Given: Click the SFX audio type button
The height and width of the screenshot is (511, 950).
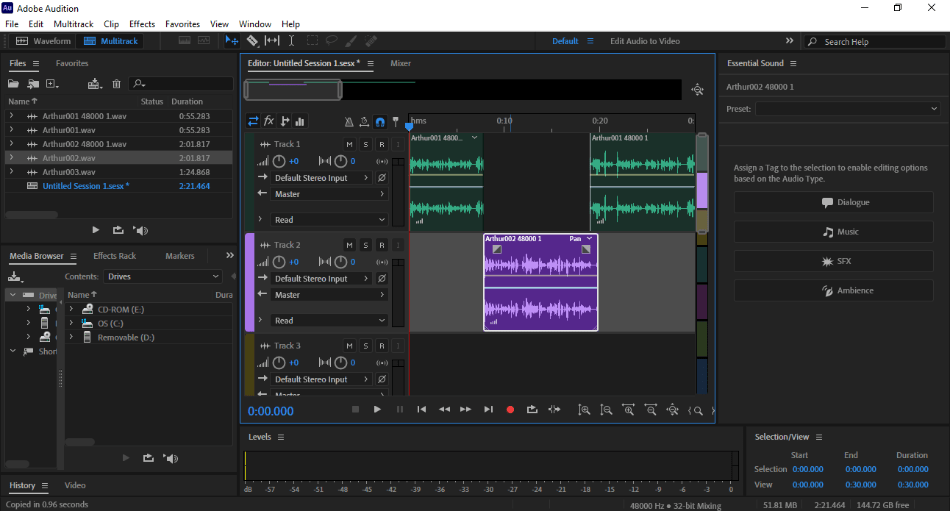Looking at the screenshot, I should point(834,261).
